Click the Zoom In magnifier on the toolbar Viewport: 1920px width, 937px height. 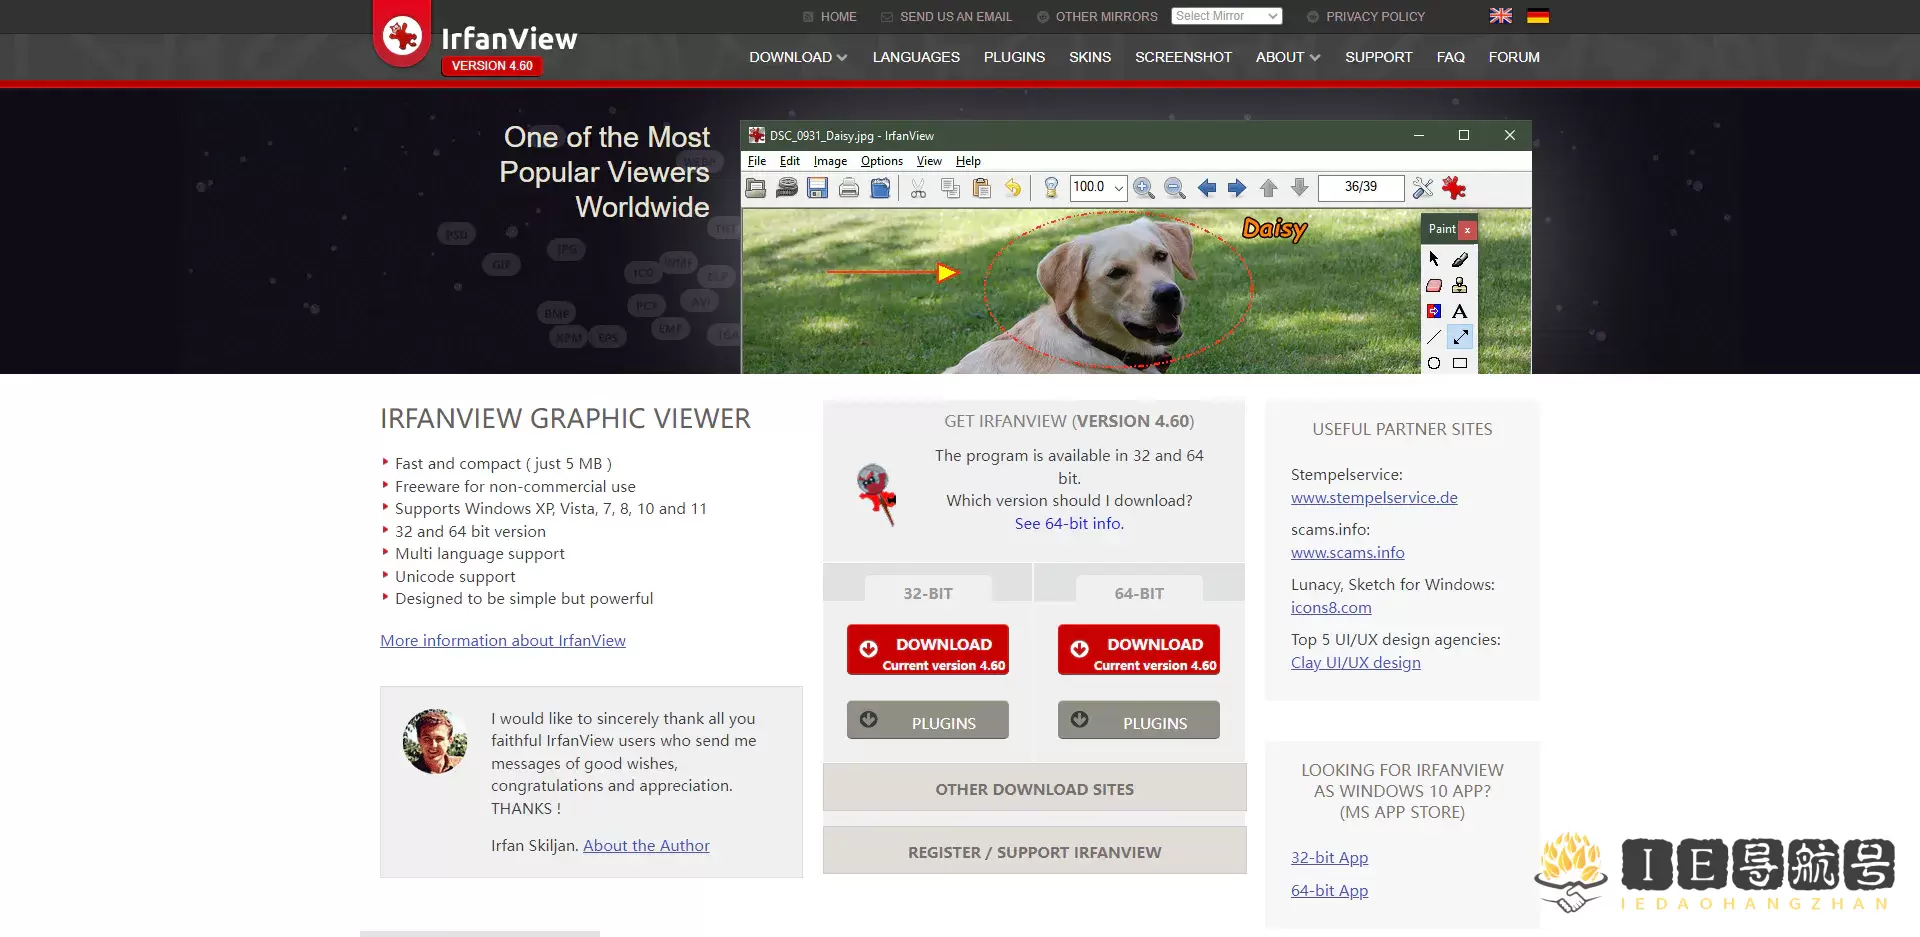(1144, 188)
